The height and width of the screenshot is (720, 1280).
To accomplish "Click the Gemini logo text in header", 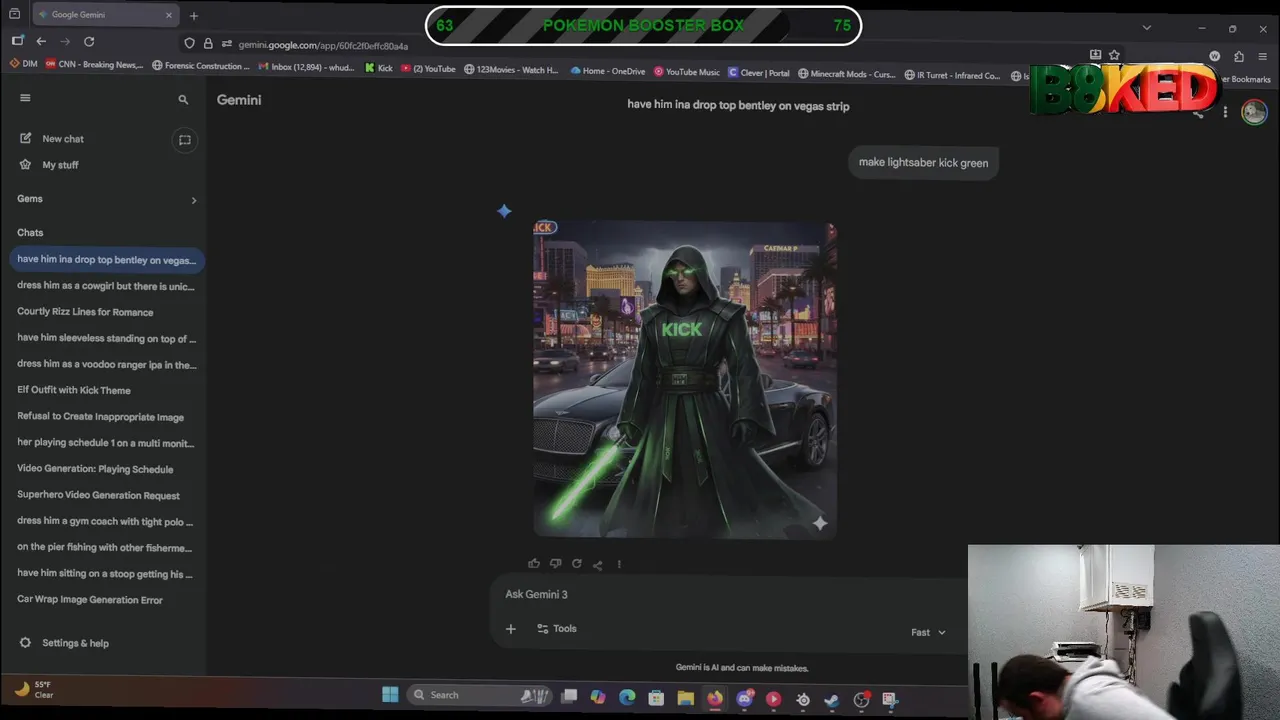I will tap(239, 100).
